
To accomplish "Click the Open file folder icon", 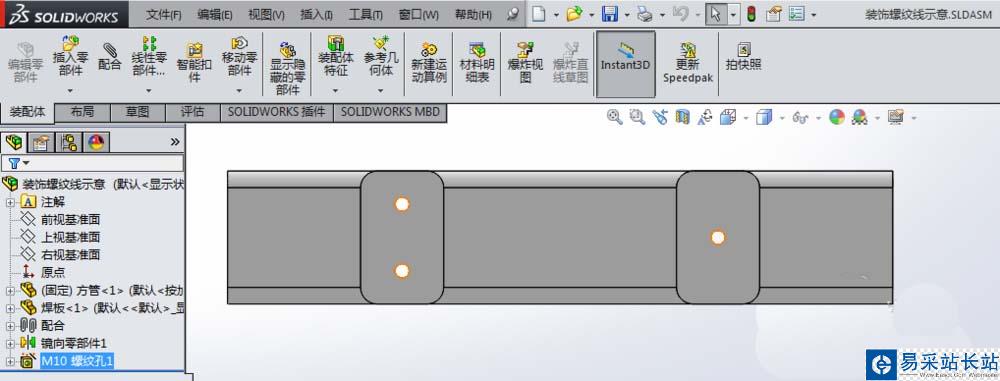I will [x=574, y=14].
